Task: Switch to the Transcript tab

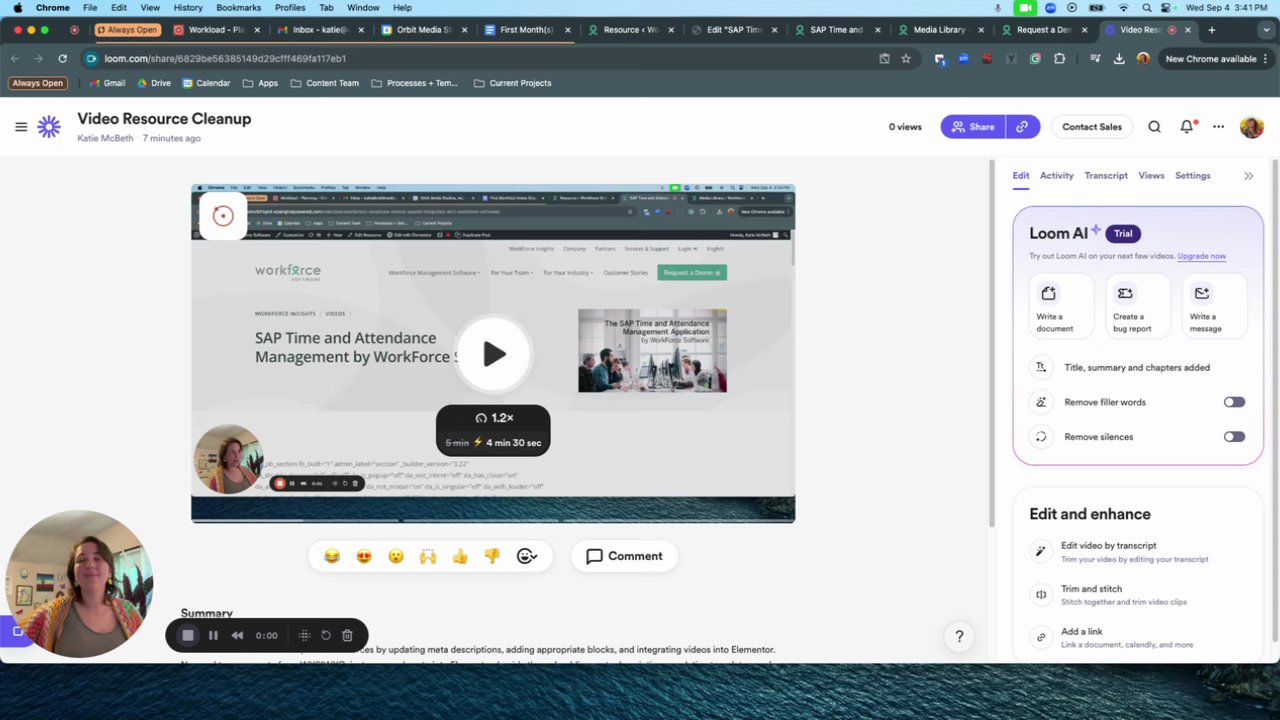Action: click(1106, 176)
